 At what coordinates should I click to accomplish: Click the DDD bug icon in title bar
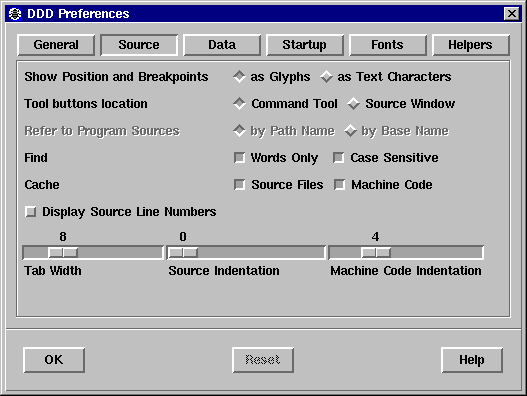coord(15,14)
